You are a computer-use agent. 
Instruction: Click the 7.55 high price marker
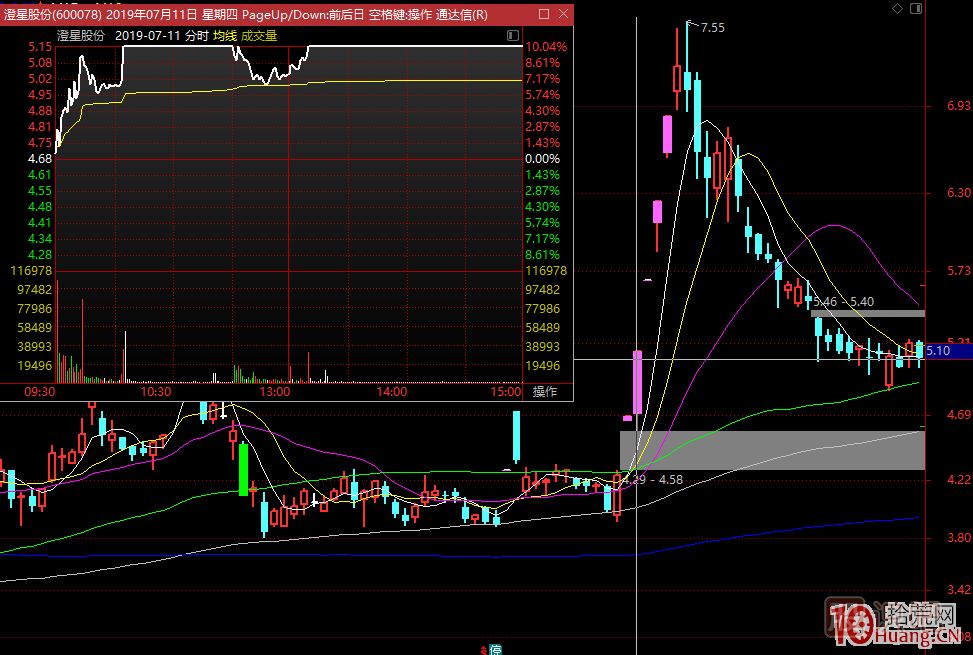[712, 28]
